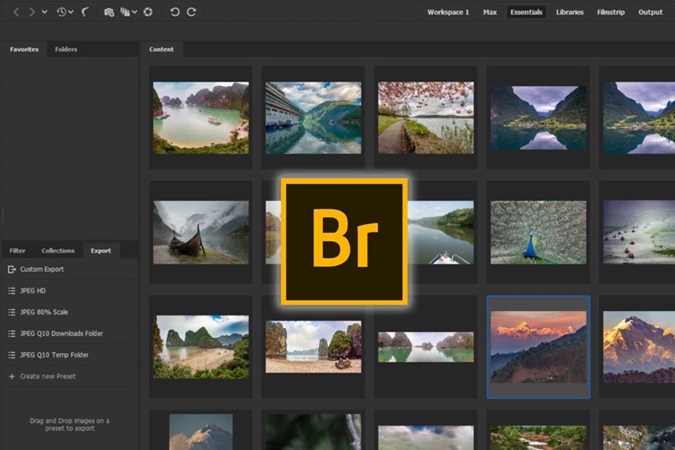The height and width of the screenshot is (450, 675).
Task: Select the peacock thumbnail
Action: click(x=538, y=232)
